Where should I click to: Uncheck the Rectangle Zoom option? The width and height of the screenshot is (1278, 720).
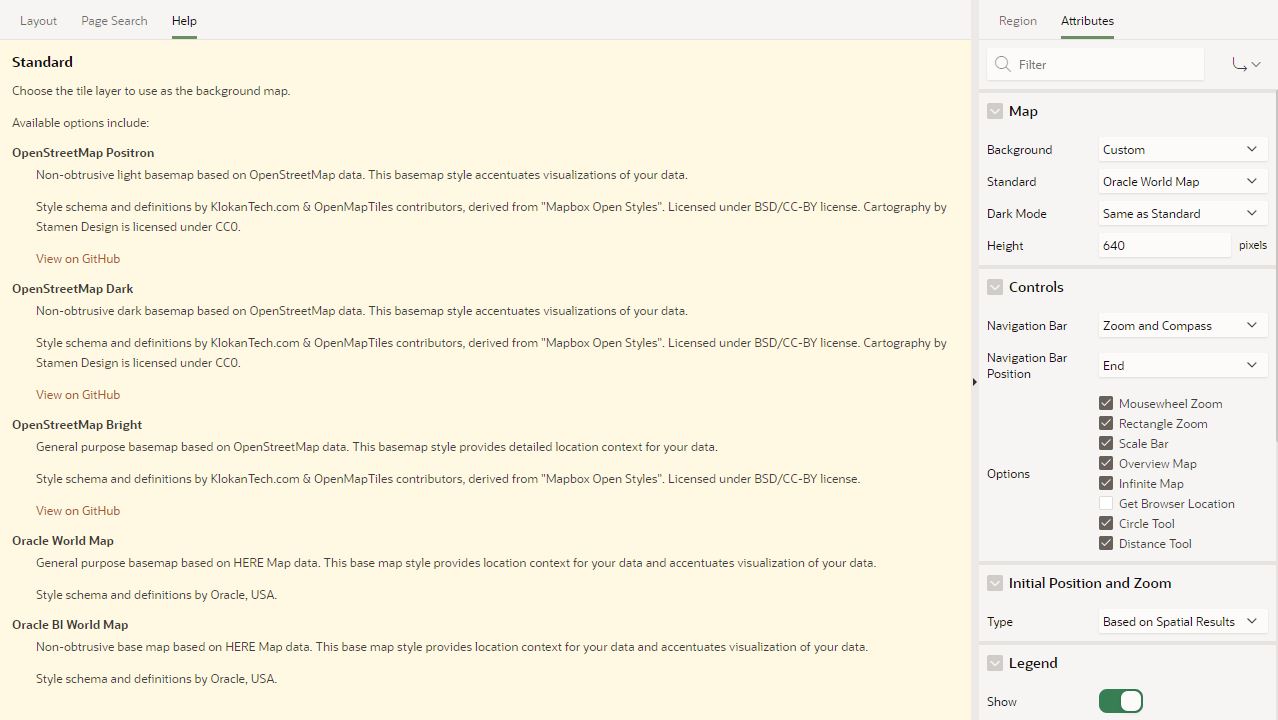pyautogui.click(x=1106, y=423)
